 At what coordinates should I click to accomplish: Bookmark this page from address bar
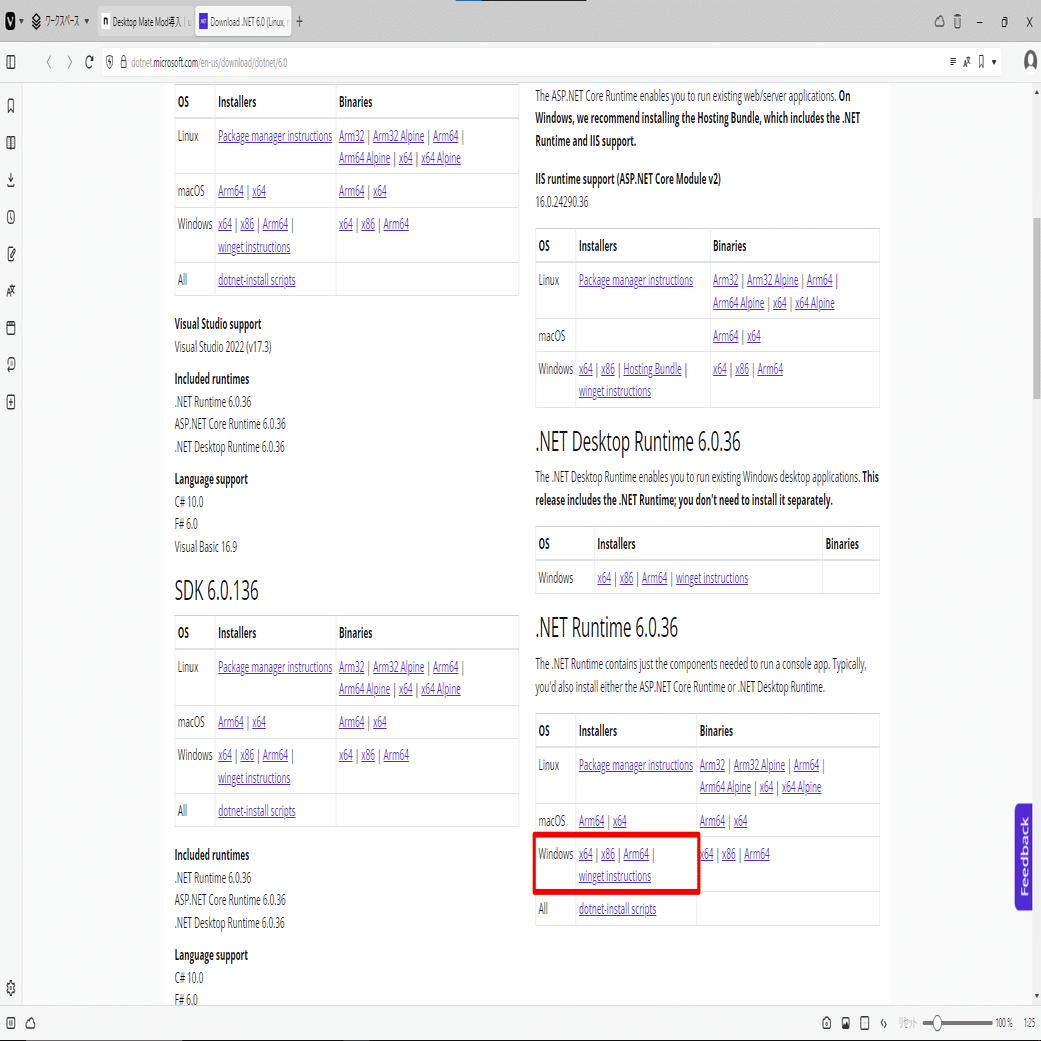[x=981, y=62]
